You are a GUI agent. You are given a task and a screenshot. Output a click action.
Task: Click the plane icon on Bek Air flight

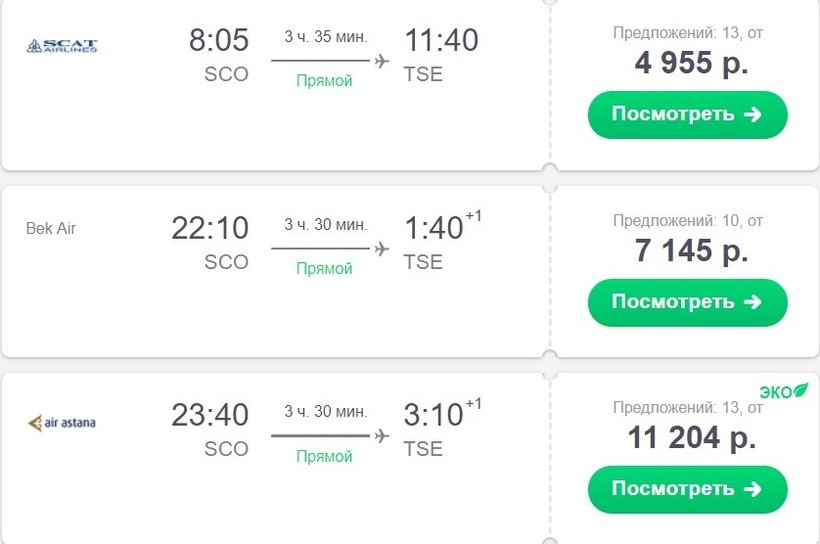381,248
